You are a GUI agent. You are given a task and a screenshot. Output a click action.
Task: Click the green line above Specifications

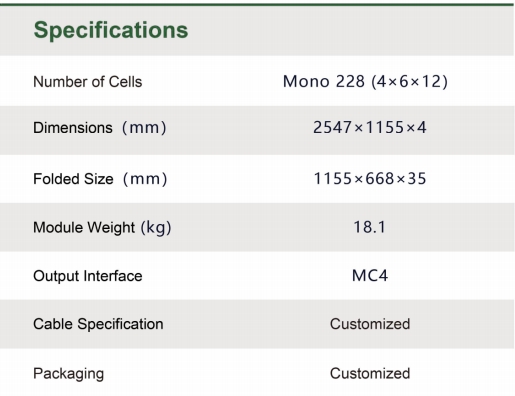point(257,4)
